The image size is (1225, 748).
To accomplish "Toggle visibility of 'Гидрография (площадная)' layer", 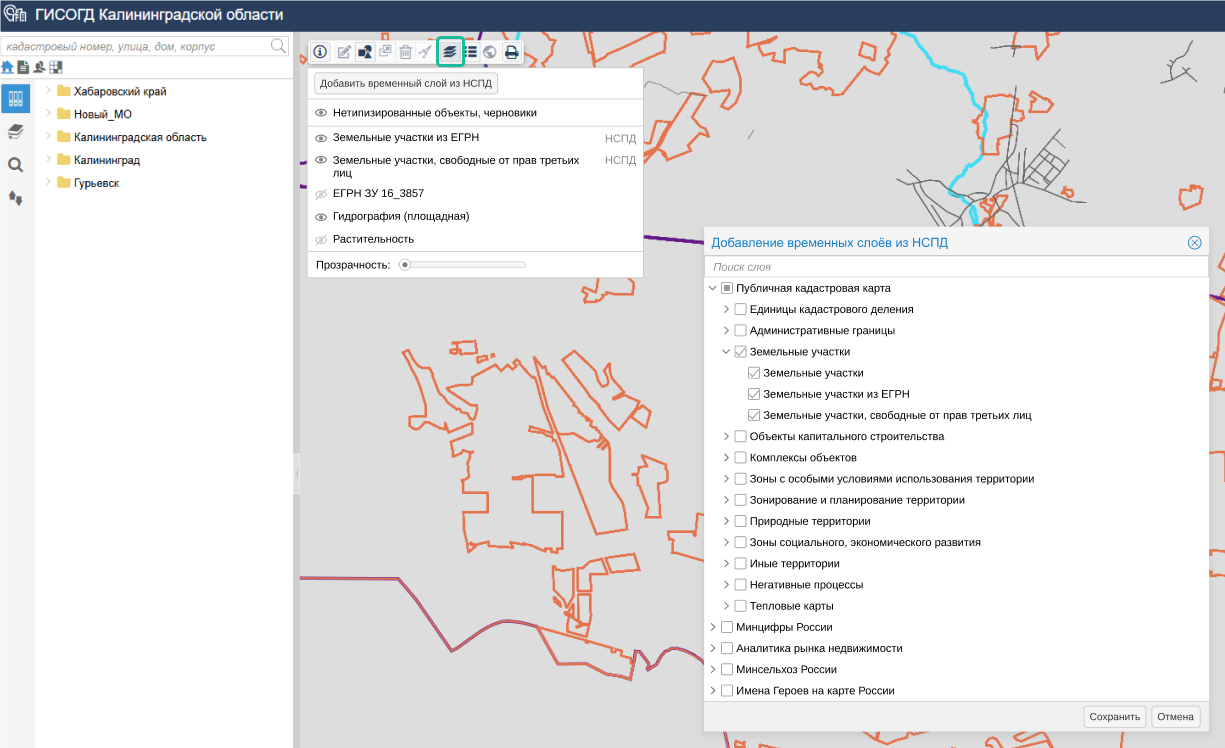I will point(321,216).
